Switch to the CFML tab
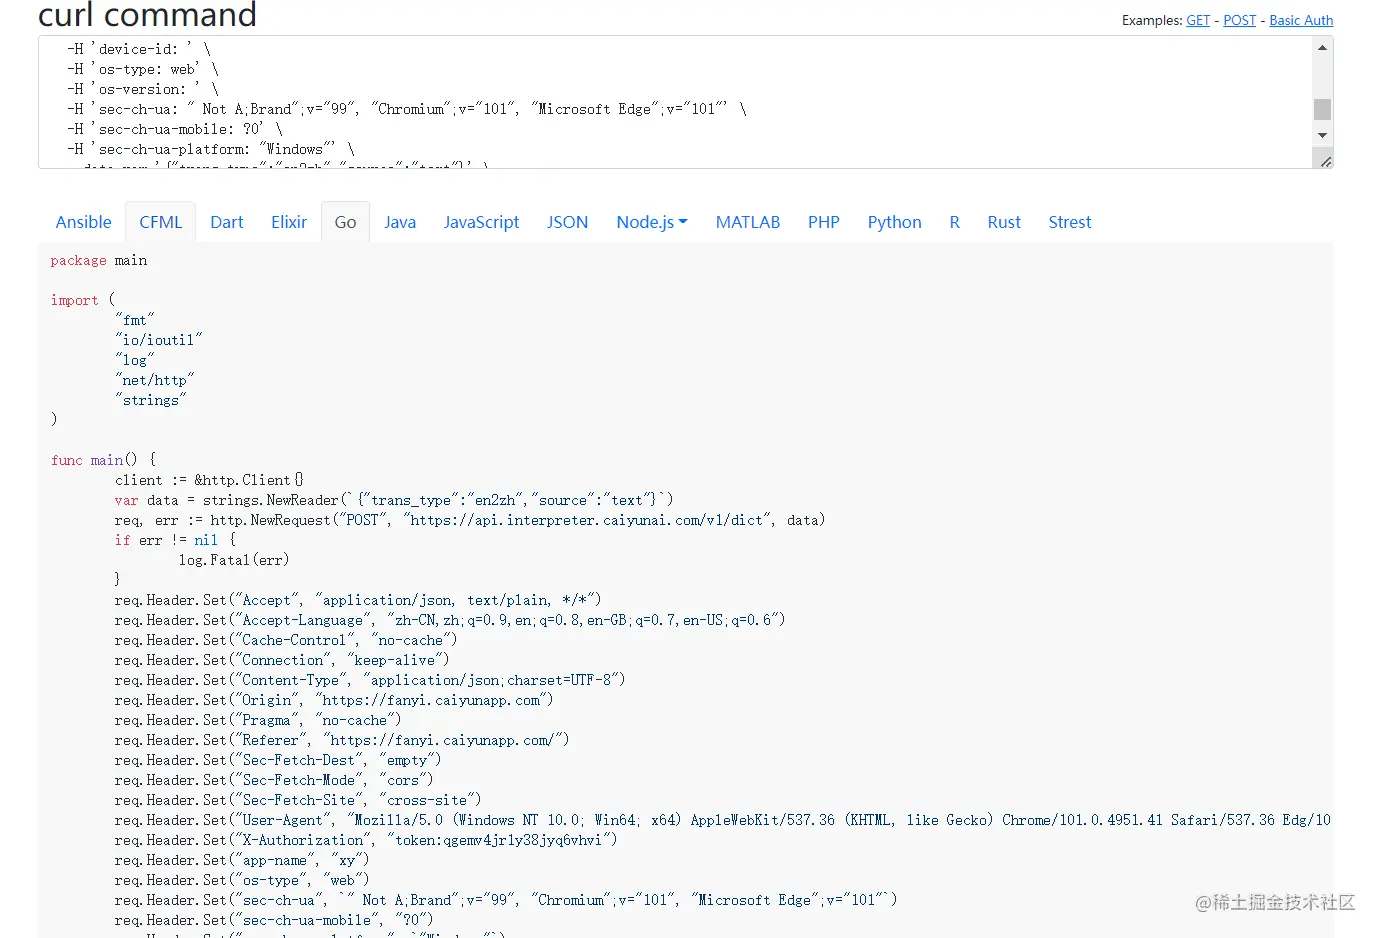This screenshot has height=938, width=1381. click(160, 222)
